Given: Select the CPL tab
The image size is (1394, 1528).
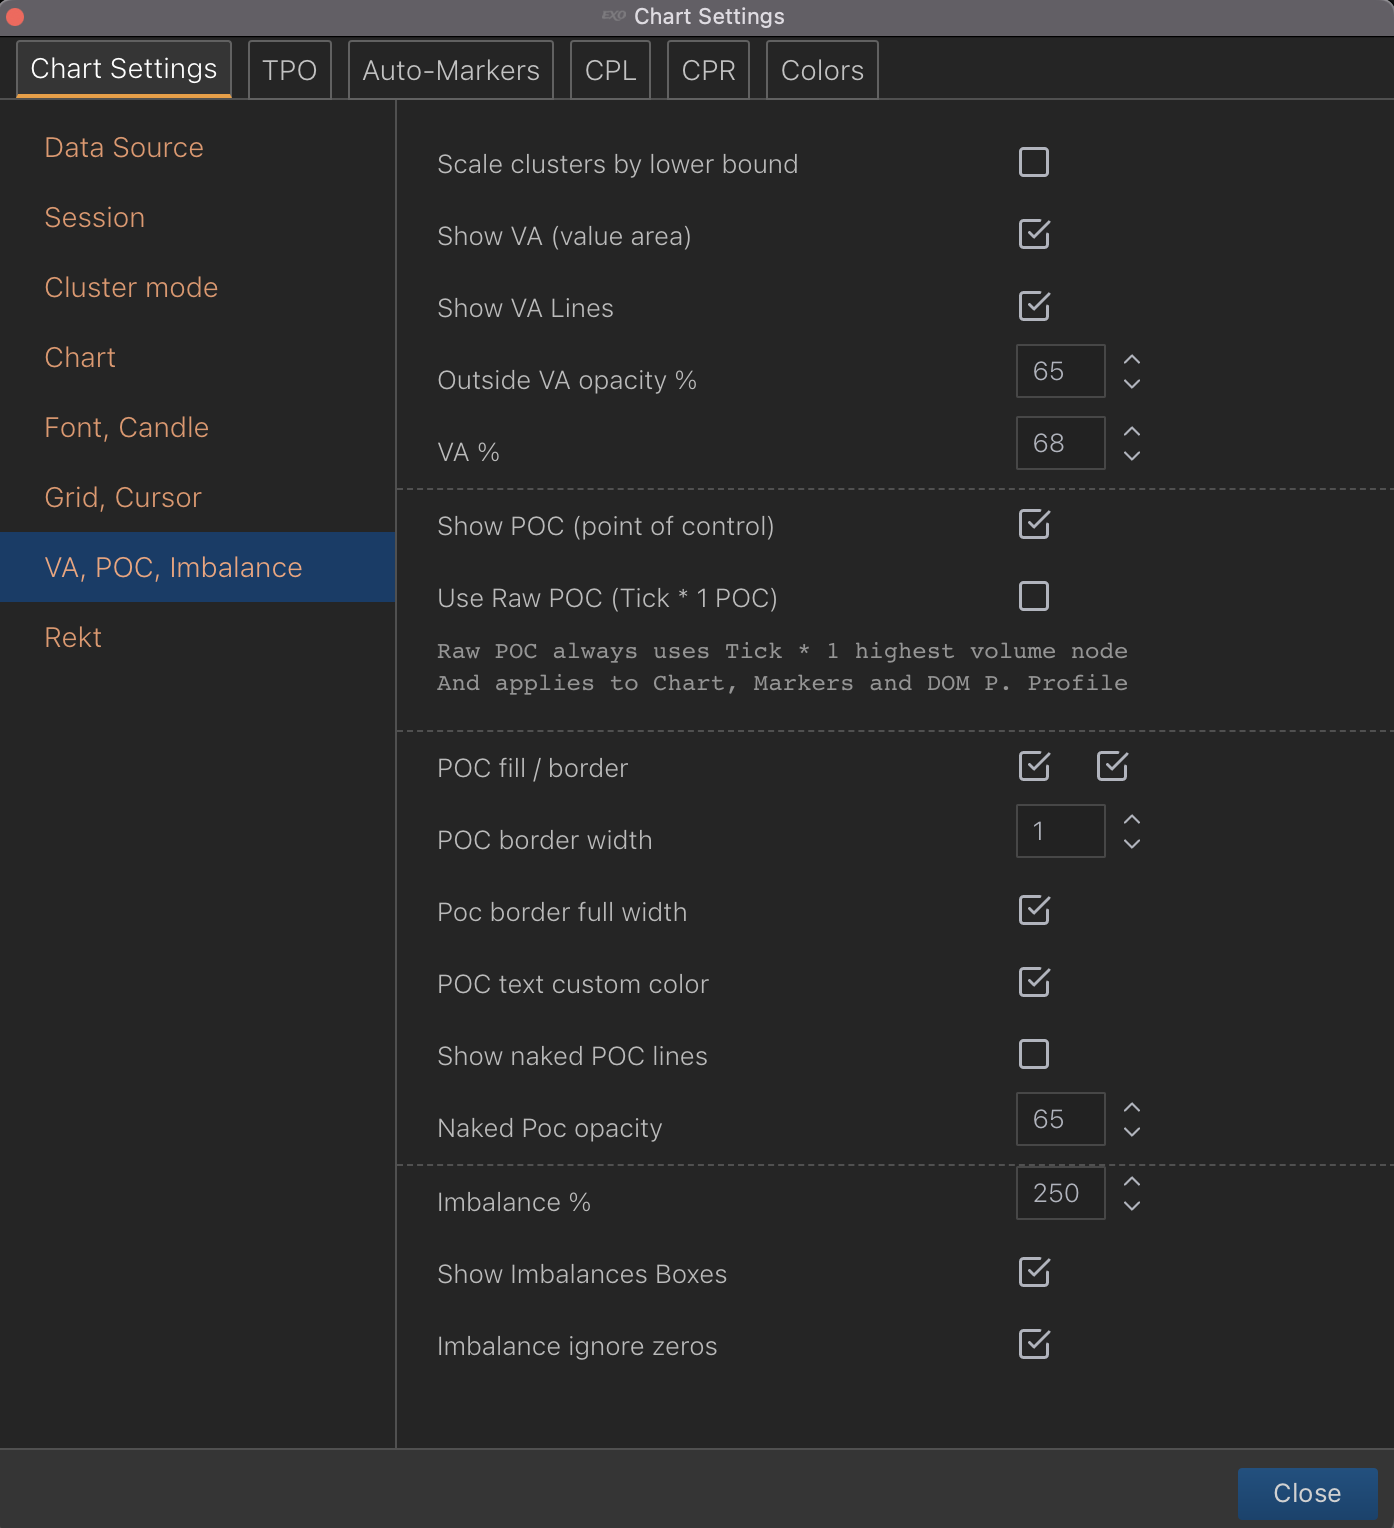Looking at the screenshot, I should 610,70.
